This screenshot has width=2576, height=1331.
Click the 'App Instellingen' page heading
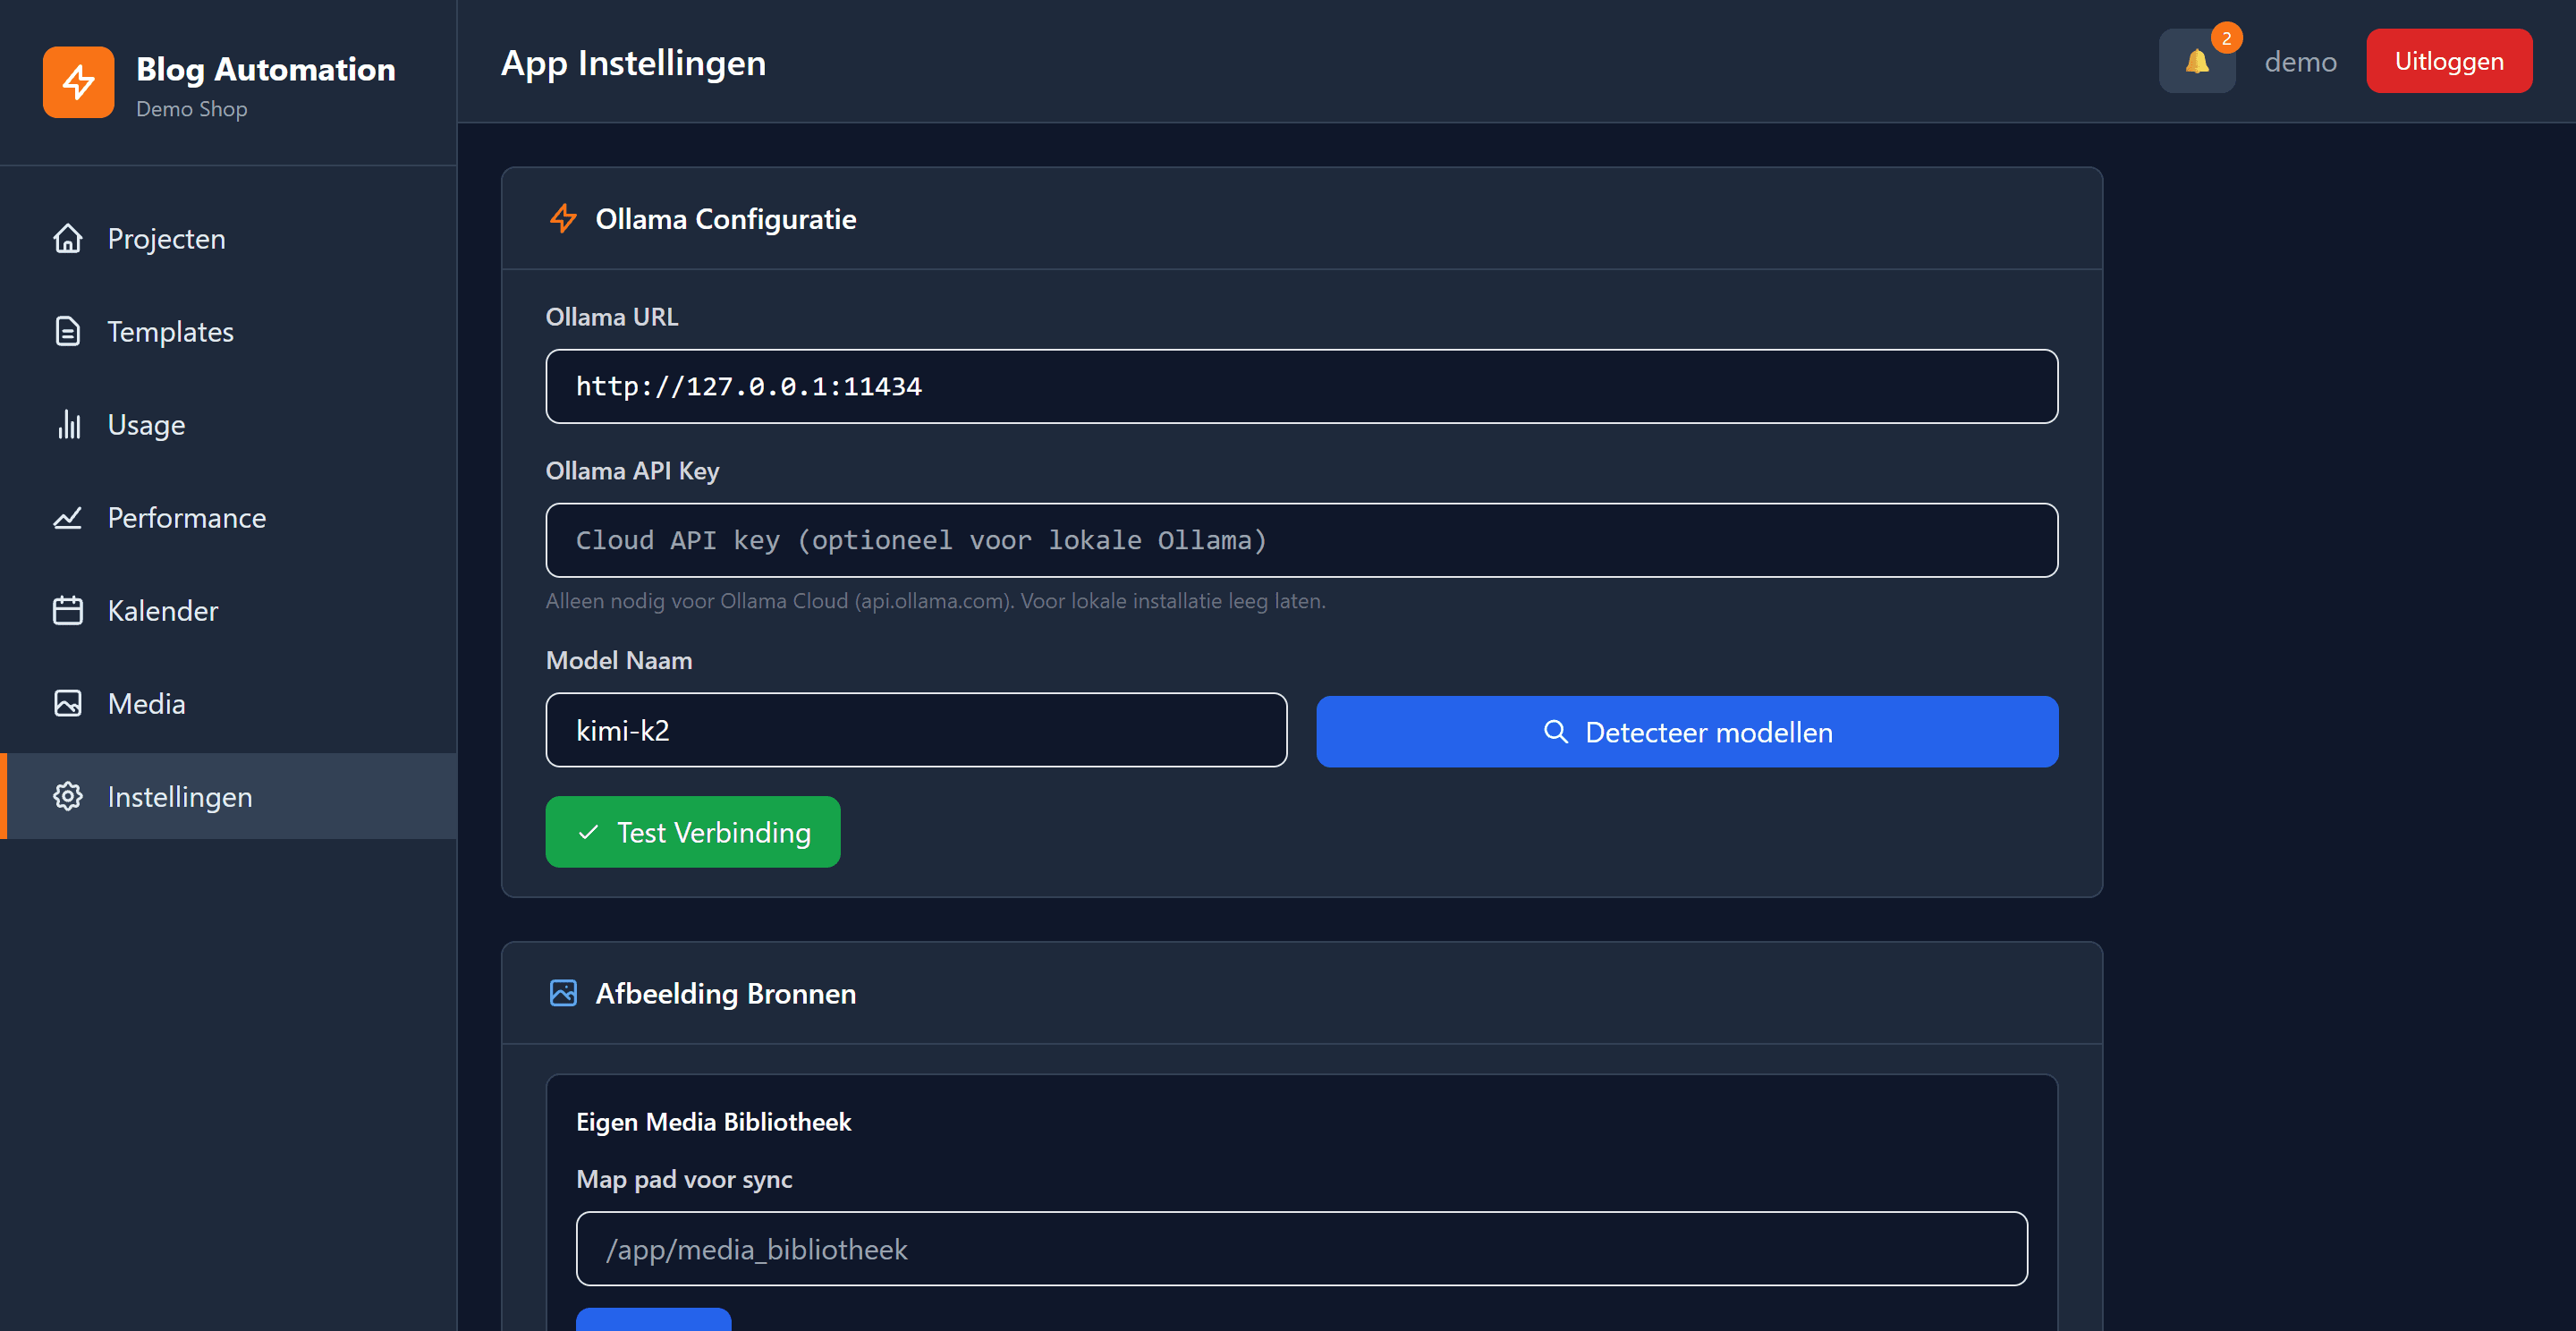[x=633, y=63]
